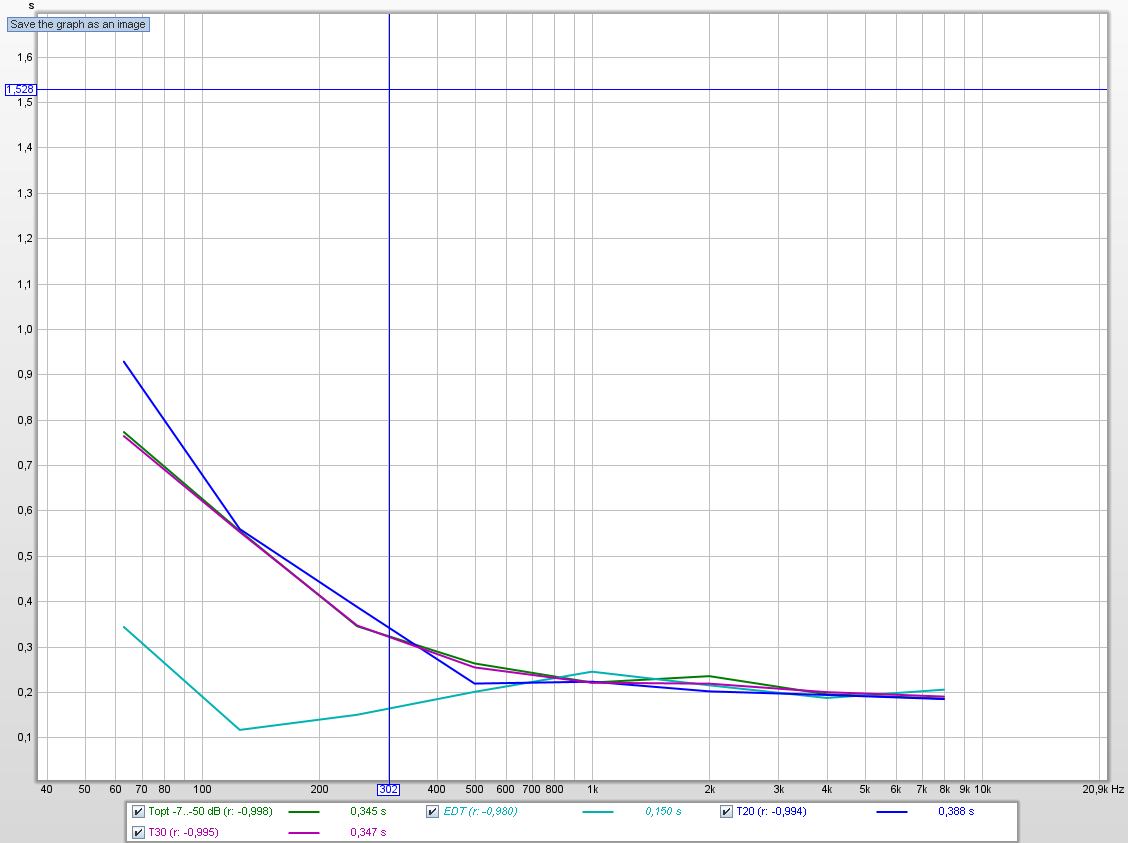Toggle the EDT trace checkbox
The image size is (1128, 843).
433,812
